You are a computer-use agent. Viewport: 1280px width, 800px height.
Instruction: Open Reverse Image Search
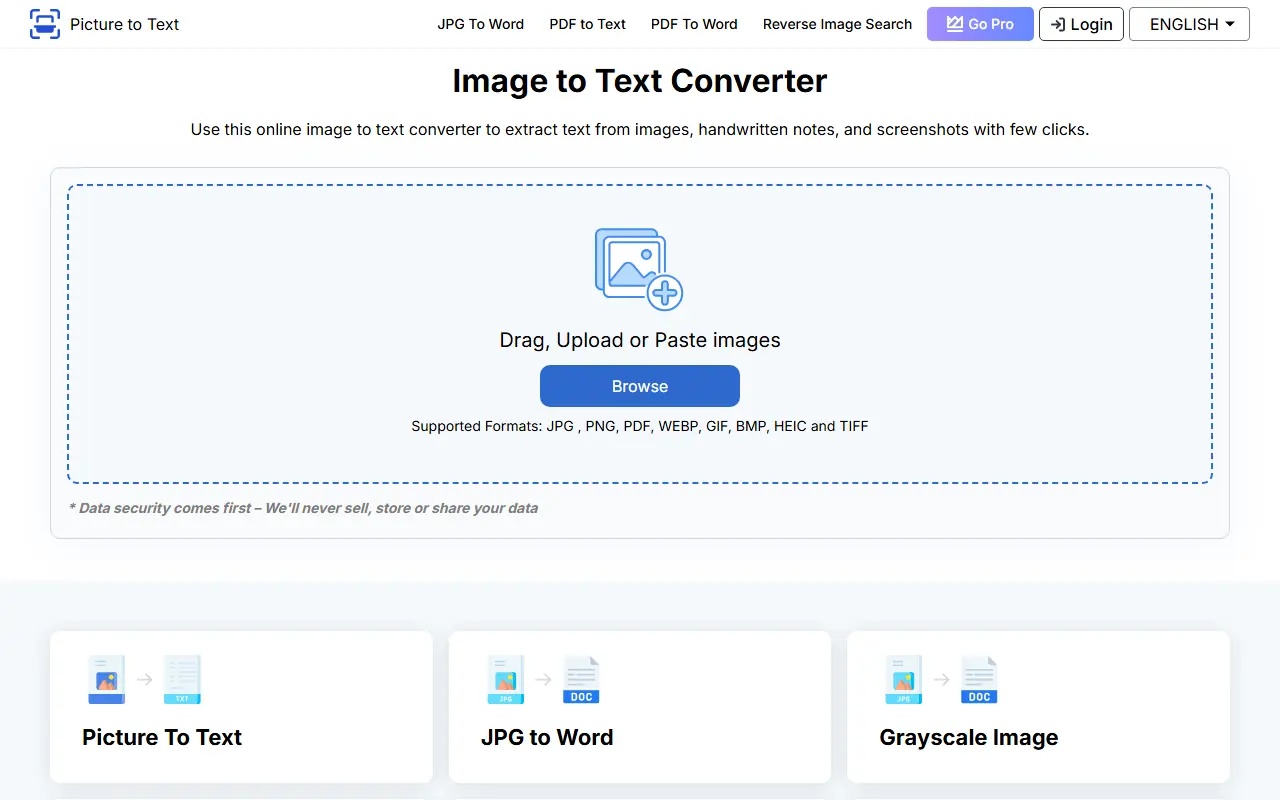coord(838,24)
